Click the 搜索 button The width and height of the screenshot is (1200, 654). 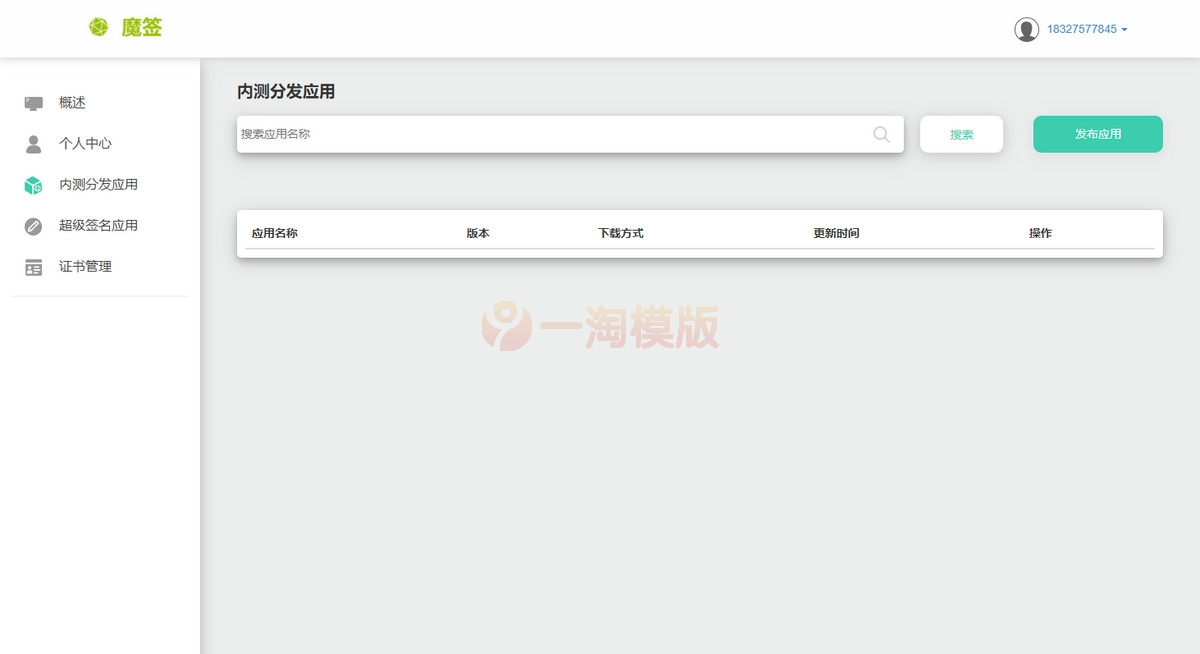pos(961,133)
